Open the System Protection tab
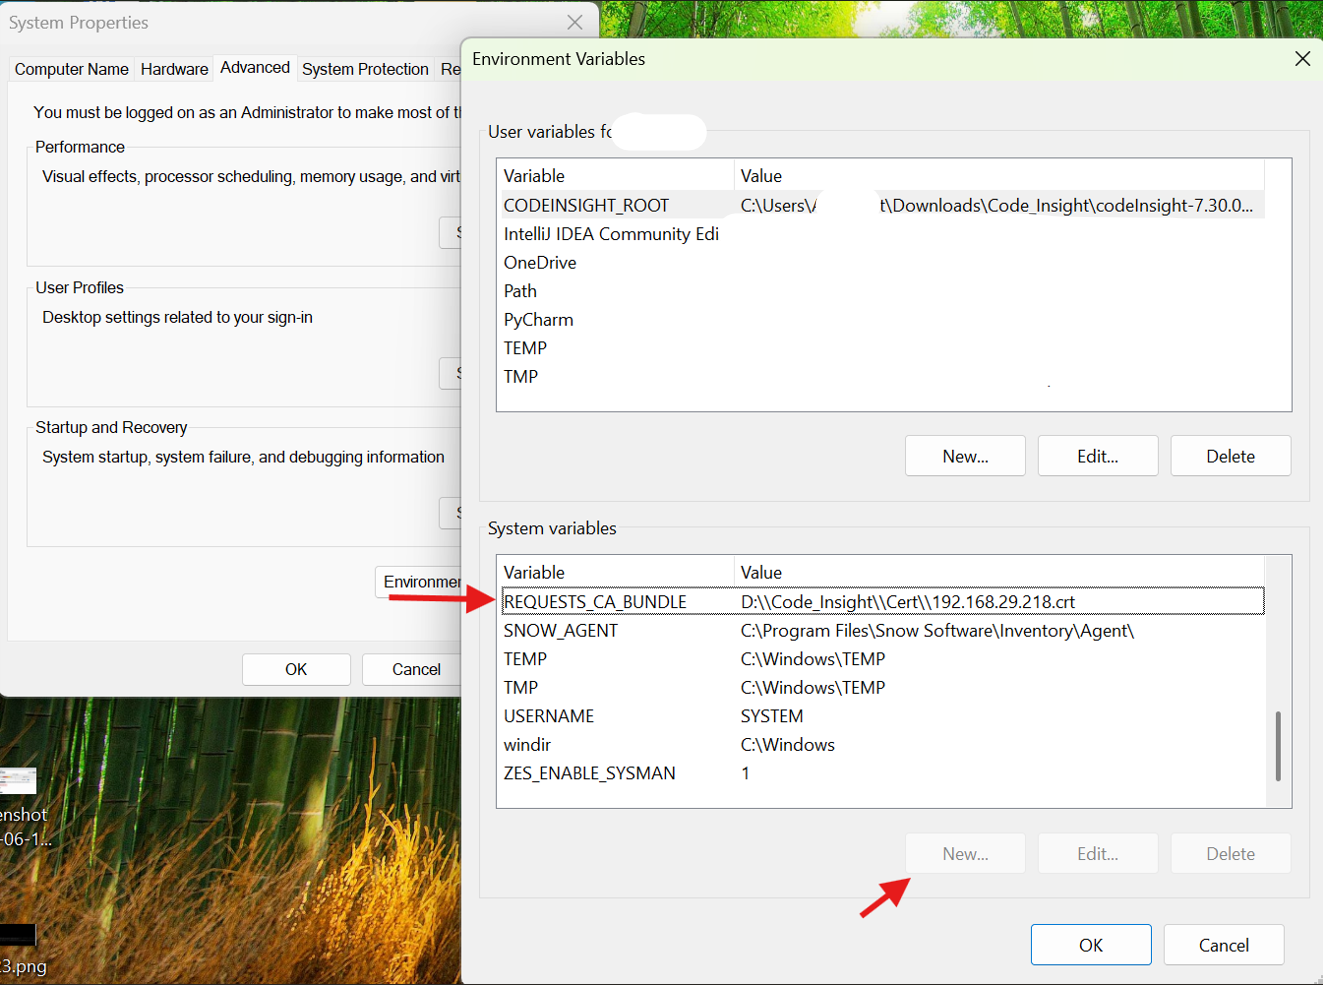Image resolution: width=1323 pixels, height=985 pixels. 365,68
